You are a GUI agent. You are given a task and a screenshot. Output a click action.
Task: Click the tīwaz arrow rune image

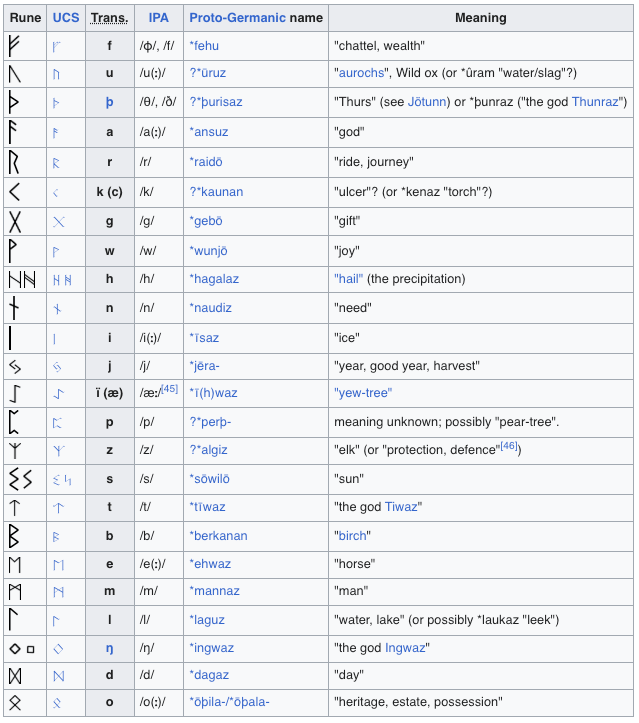(15, 507)
